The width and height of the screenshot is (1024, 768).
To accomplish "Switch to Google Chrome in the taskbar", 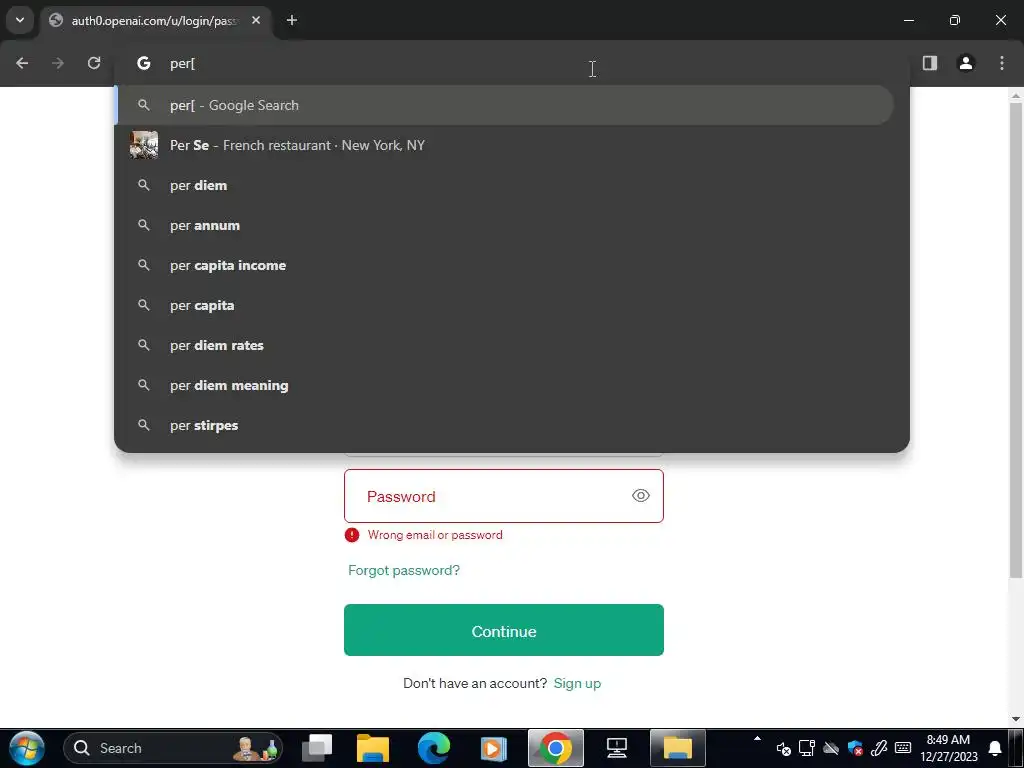I will click(x=556, y=748).
